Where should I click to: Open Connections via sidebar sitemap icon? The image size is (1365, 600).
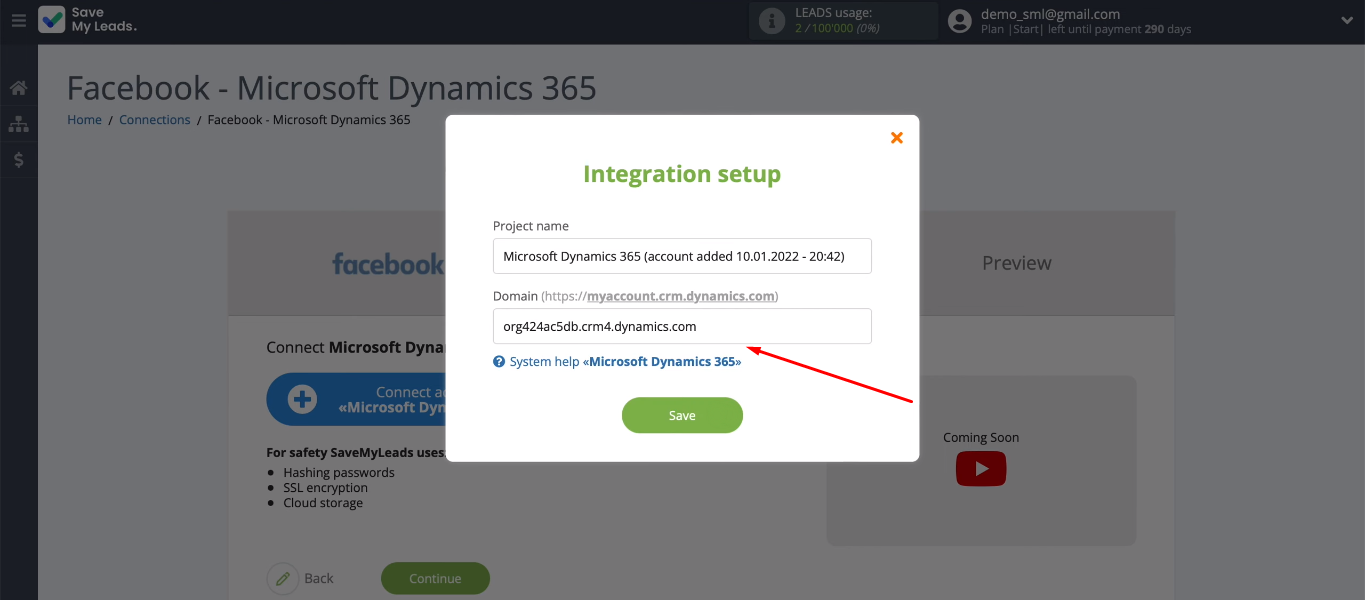(18, 124)
